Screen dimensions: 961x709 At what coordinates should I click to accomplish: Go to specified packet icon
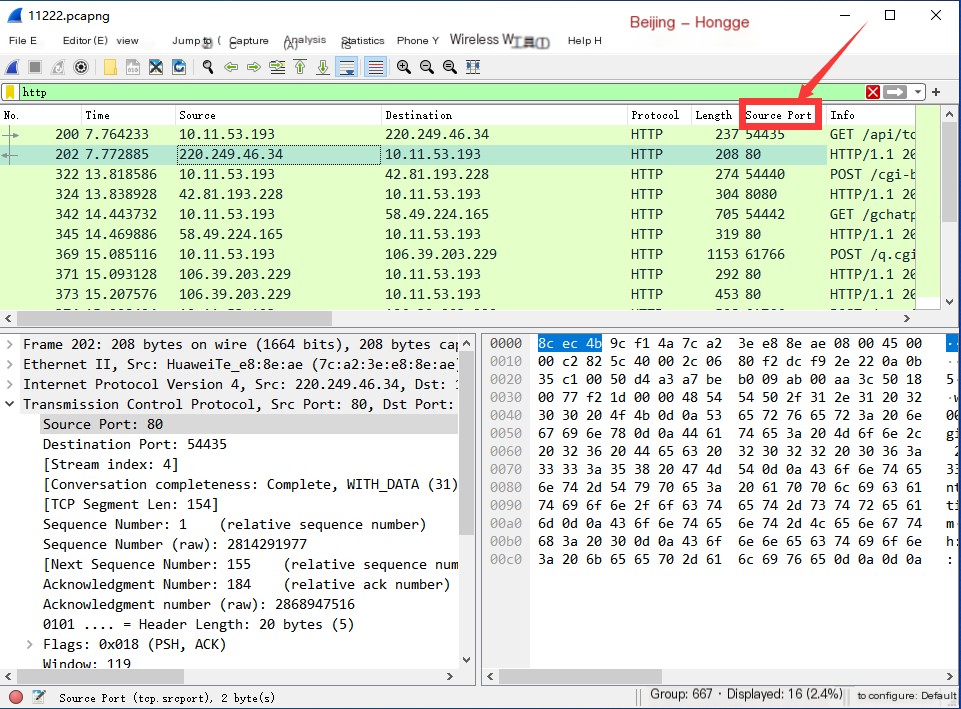(277, 67)
